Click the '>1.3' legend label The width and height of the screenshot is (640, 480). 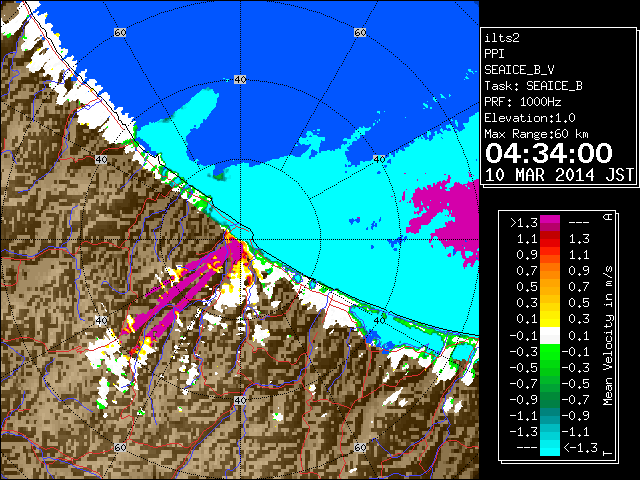pyautogui.click(x=524, y=223)
